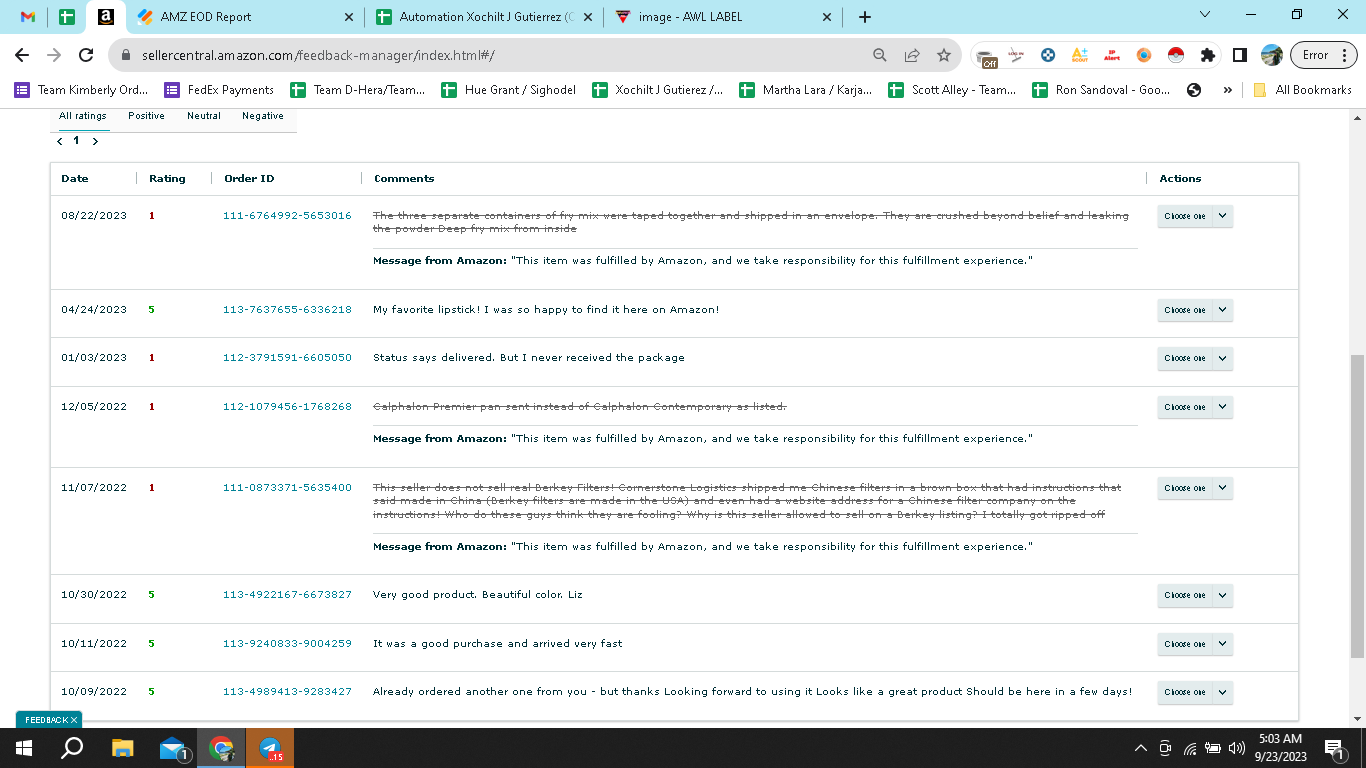Viewport: 1366px width, 768px height.
Task: Go to previous page of feedback
Action: point(60,141)
